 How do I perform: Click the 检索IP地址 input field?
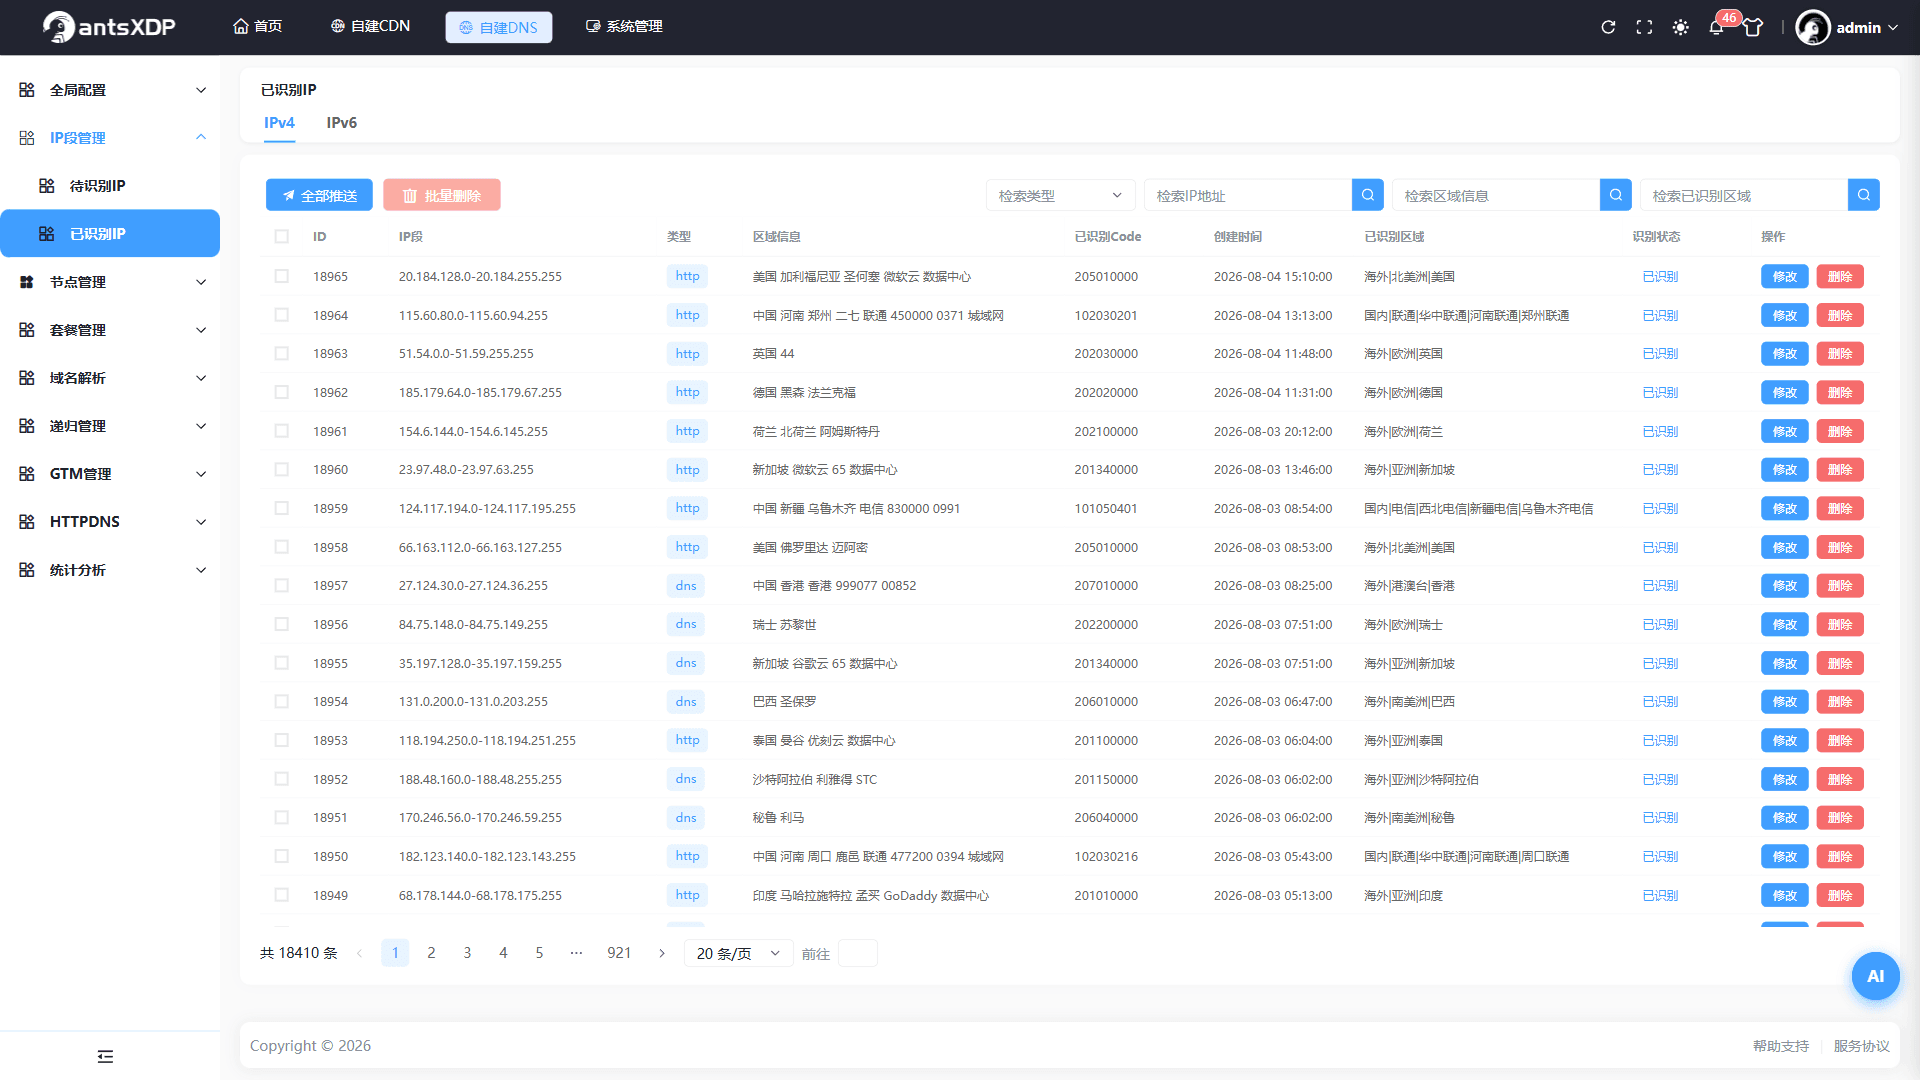(x=1247, y=195)
